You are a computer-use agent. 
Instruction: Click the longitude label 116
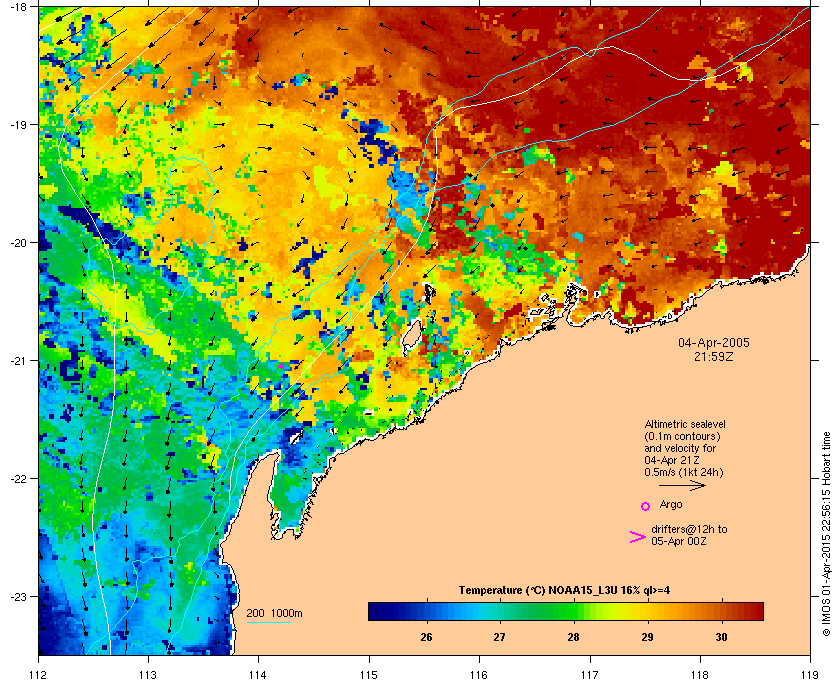(479, 675)
